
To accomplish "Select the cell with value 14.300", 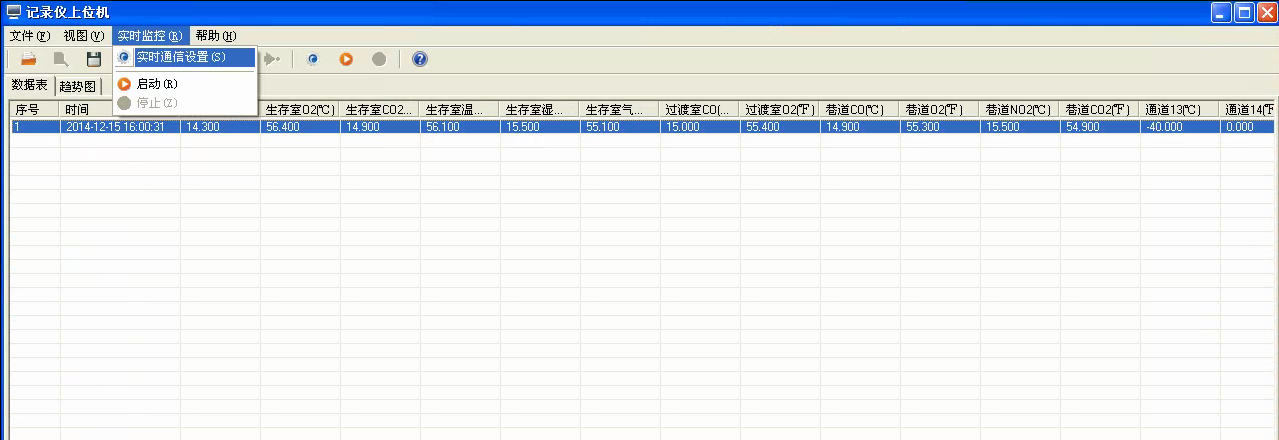I will (x=220, y=127).
